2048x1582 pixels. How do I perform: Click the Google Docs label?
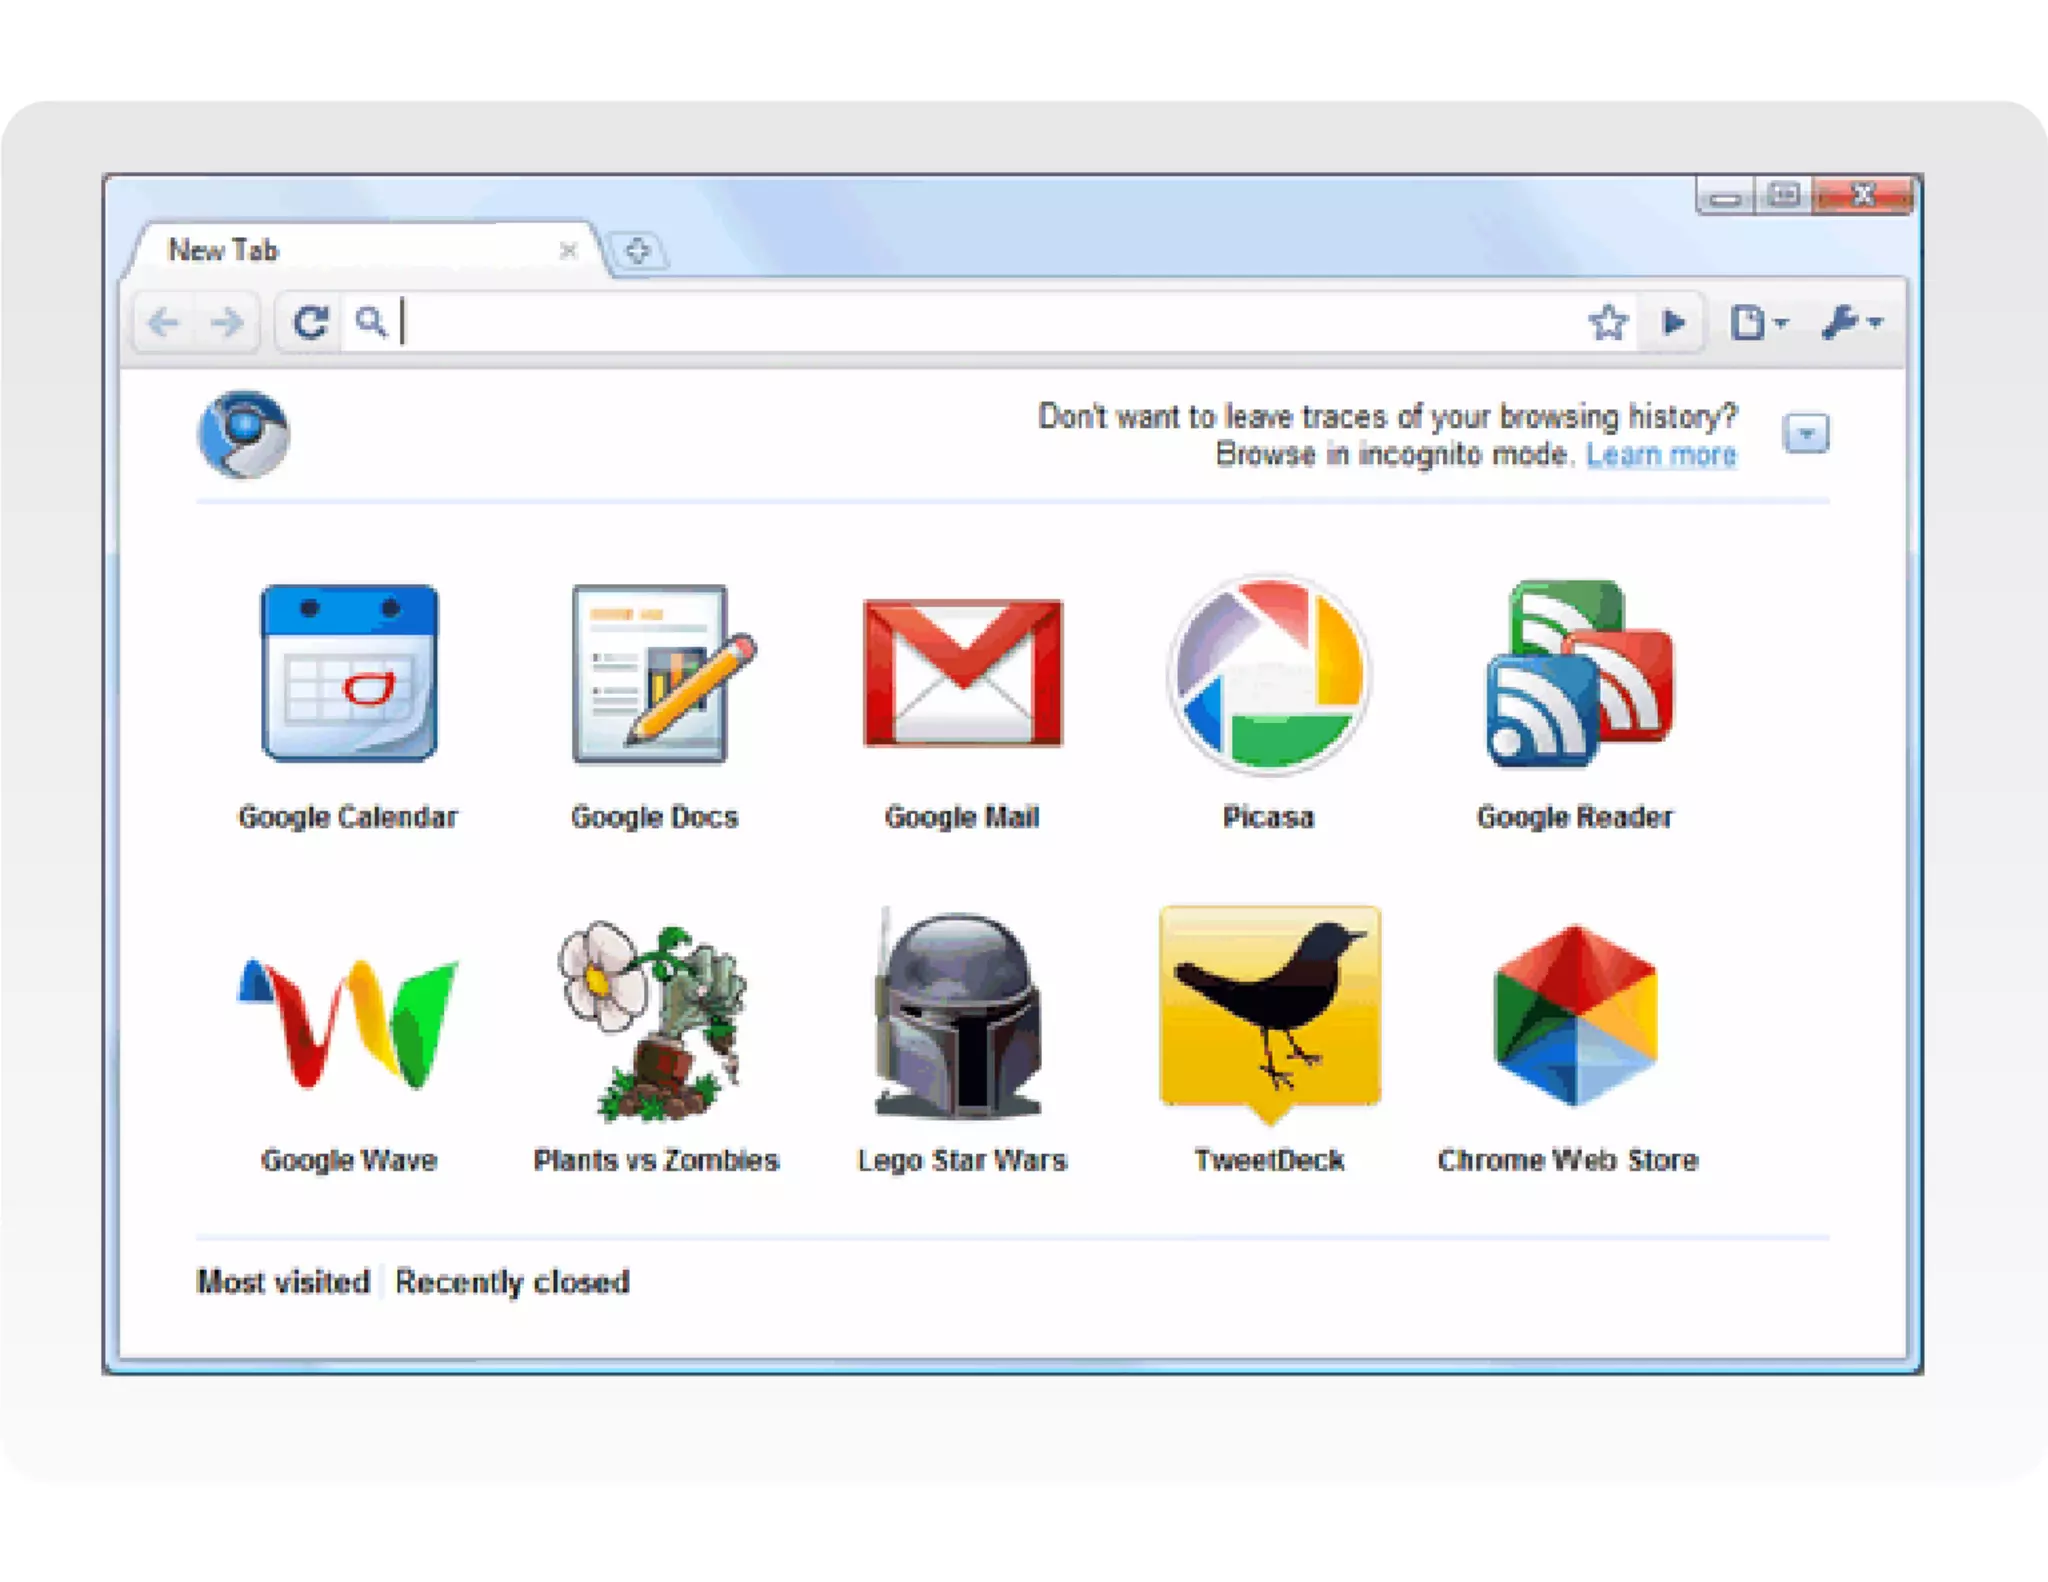[x=655, y=818]
